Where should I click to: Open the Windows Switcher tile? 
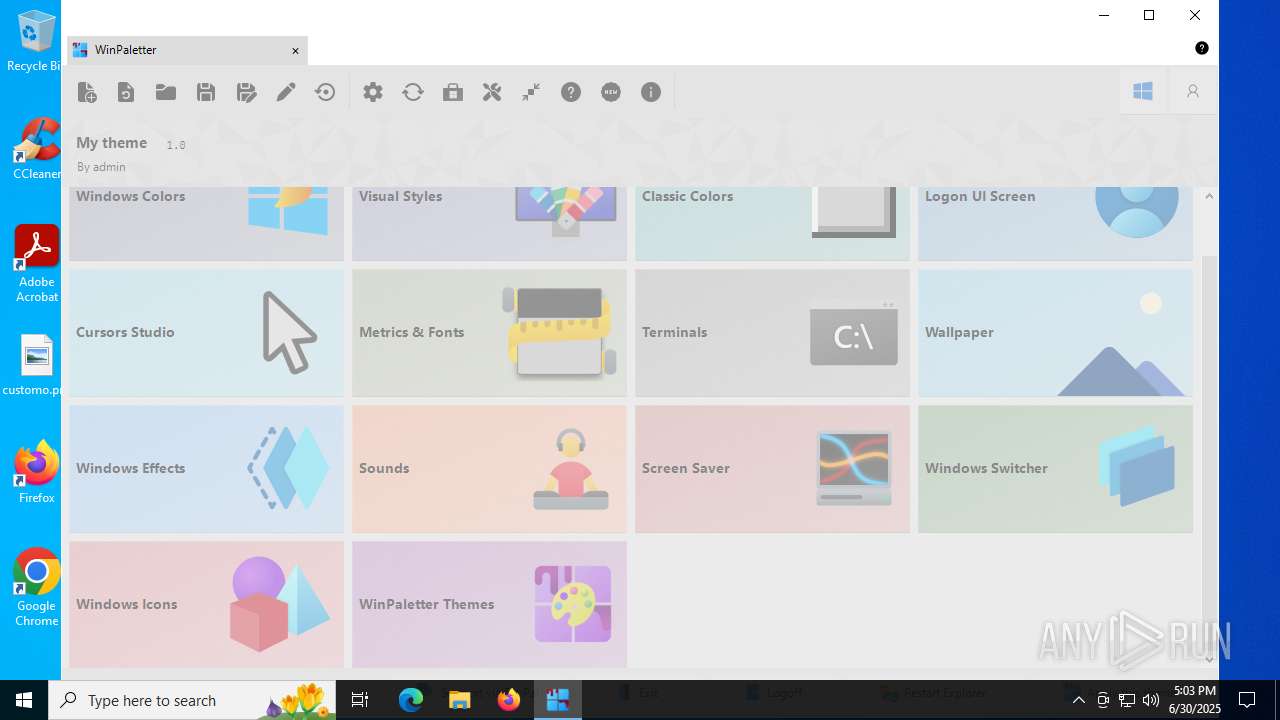click(x=1055, y=469)
